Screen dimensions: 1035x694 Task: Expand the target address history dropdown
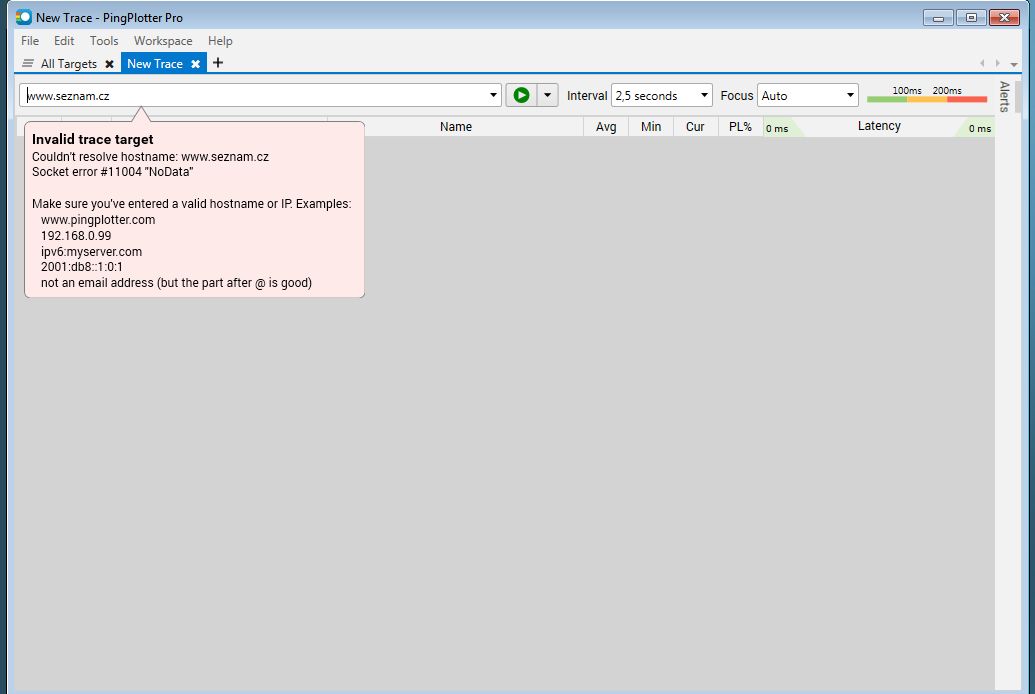point(492,95)
